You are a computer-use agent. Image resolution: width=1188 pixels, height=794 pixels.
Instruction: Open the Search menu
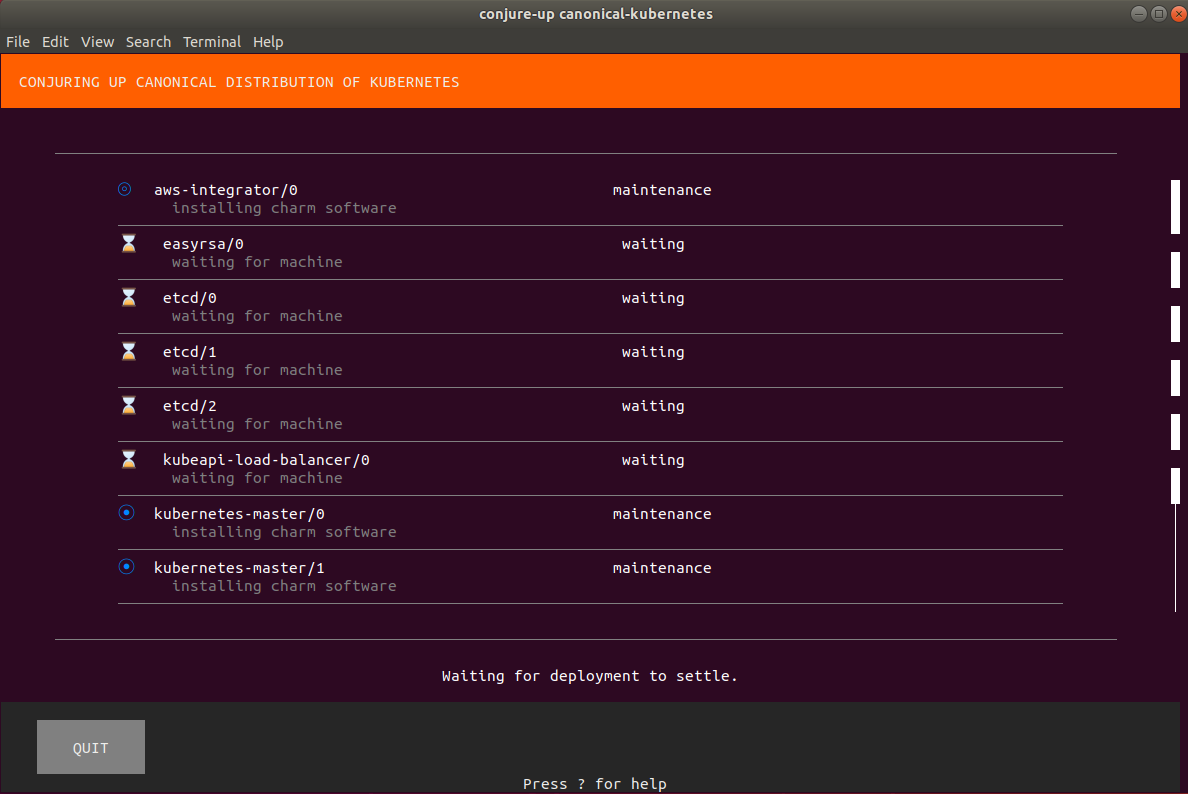[148, 42]
